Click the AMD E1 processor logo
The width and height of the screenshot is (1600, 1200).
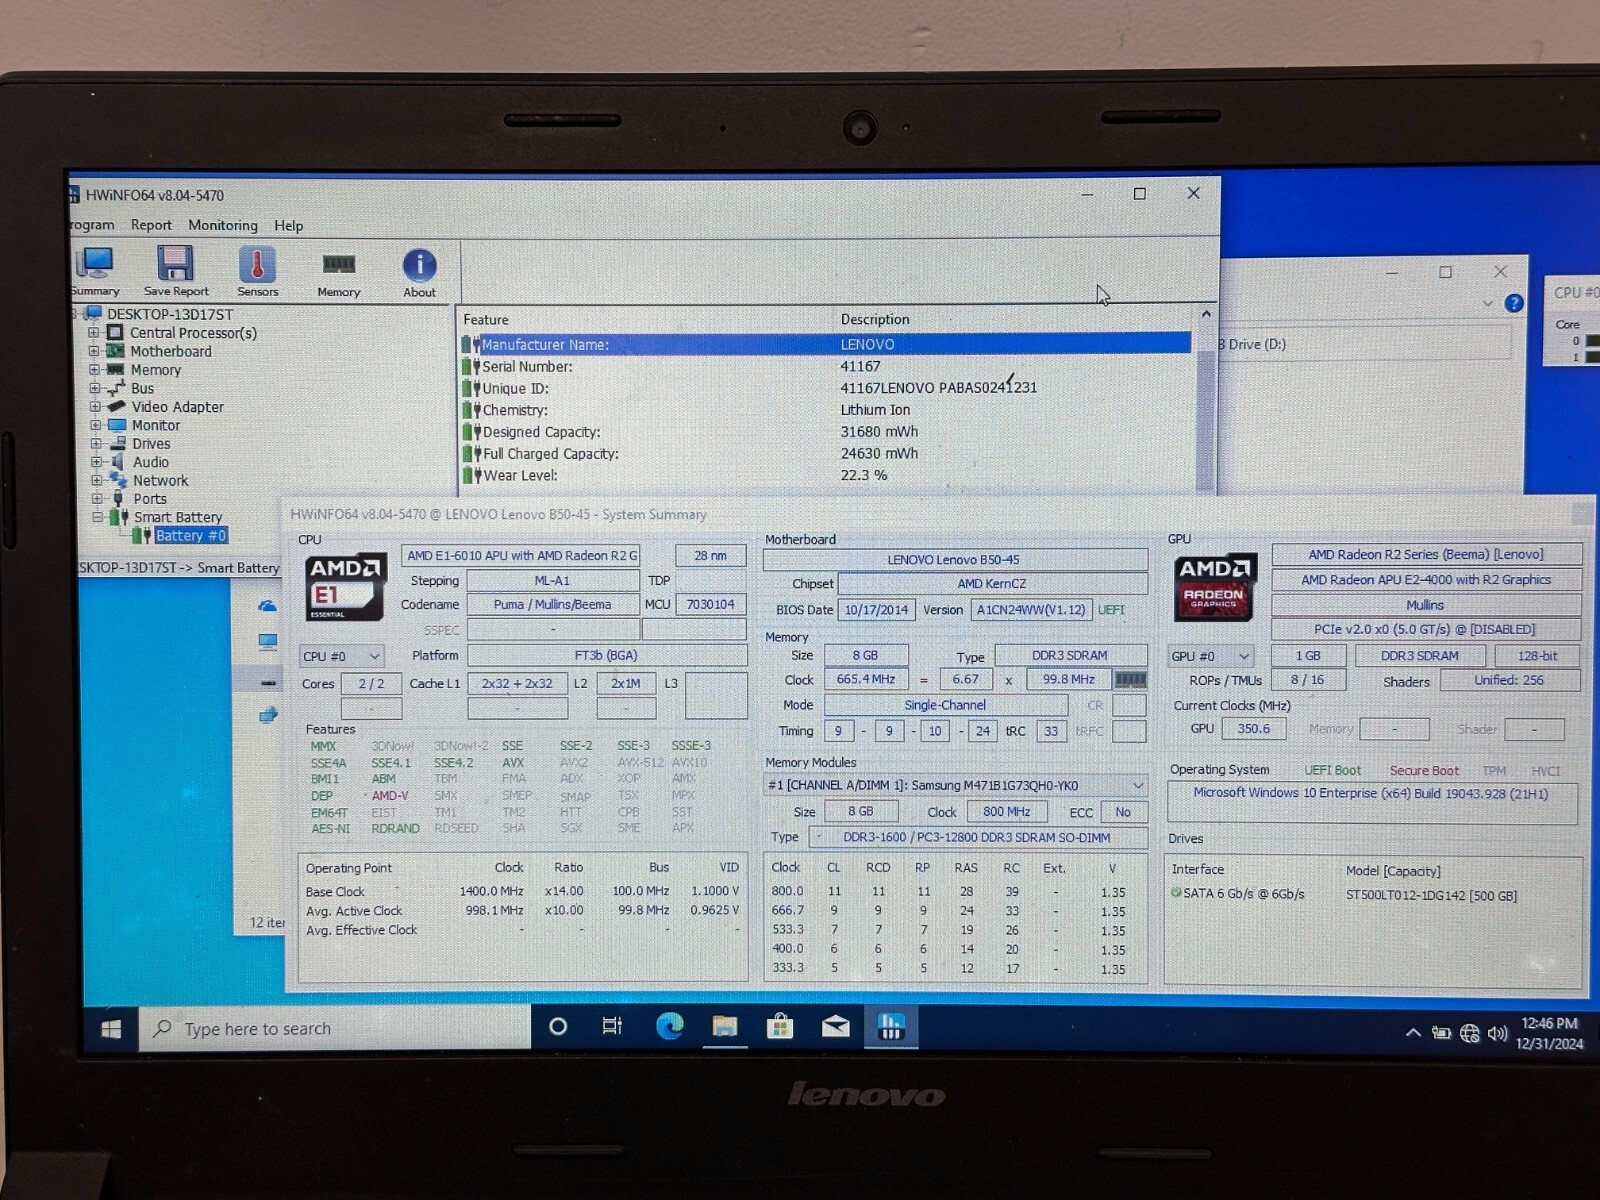pos(345,586)
